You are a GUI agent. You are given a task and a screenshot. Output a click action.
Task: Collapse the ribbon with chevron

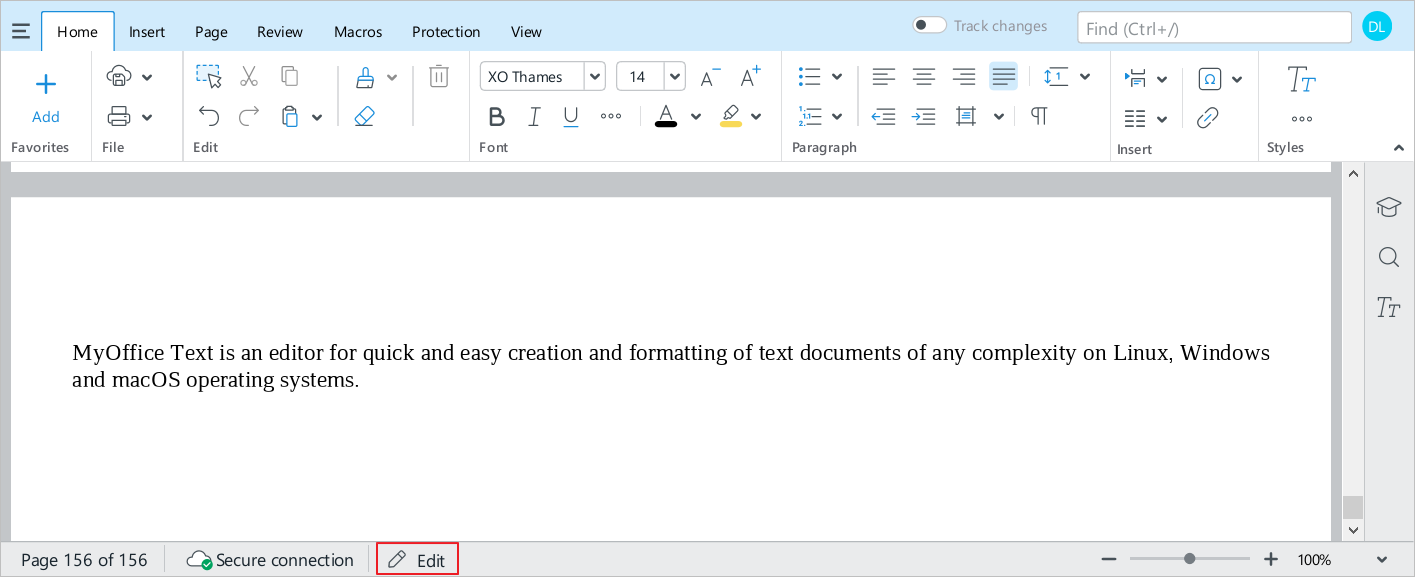tap(1399, 148)
